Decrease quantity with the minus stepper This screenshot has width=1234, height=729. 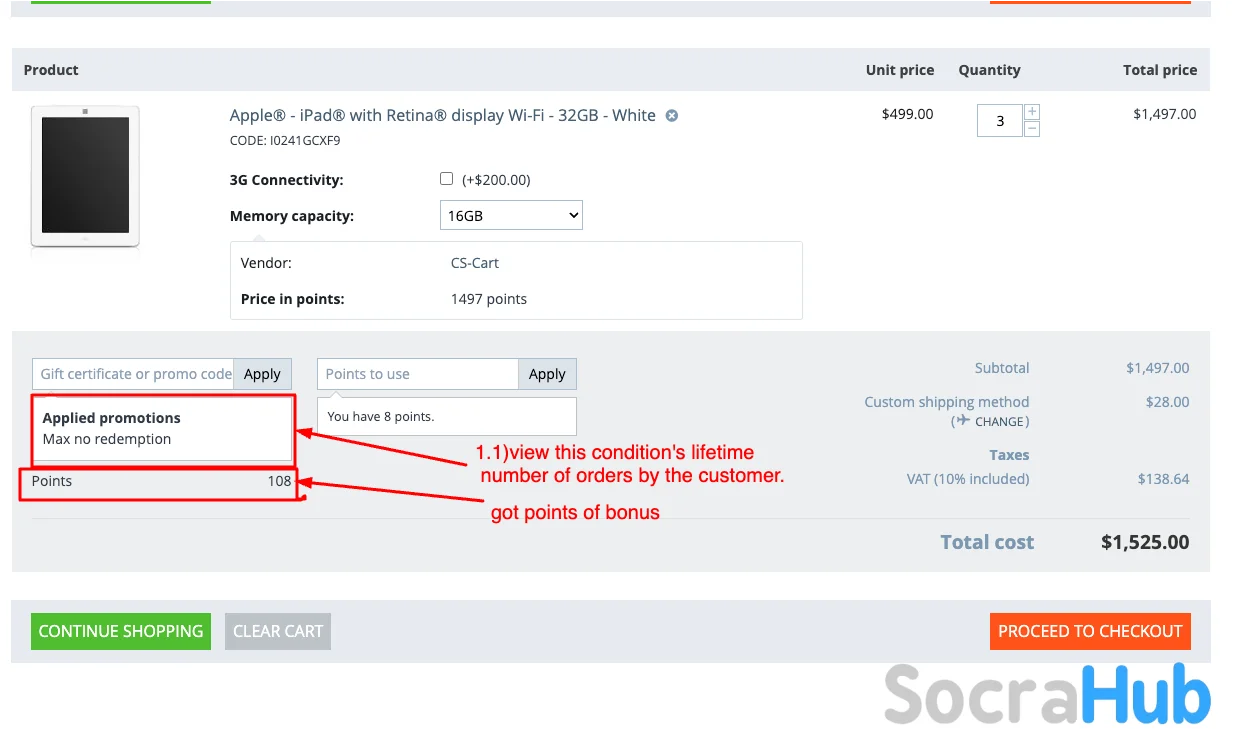coord(1032,129)
